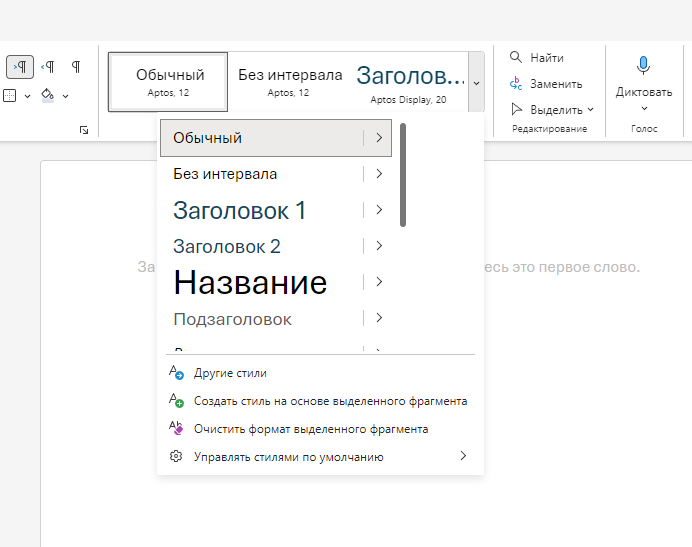Viewport: 692px width, 547px height.
Task: Click Очистить формат выделенного фрагмента
Action: click(310, 429)
